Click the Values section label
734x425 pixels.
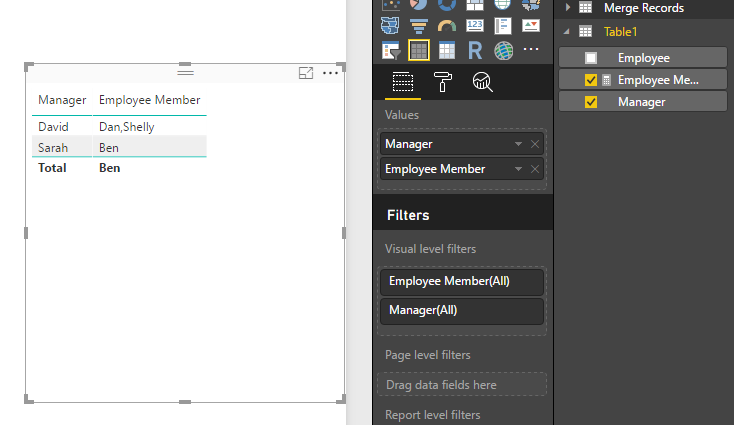[x=402, y=115]
